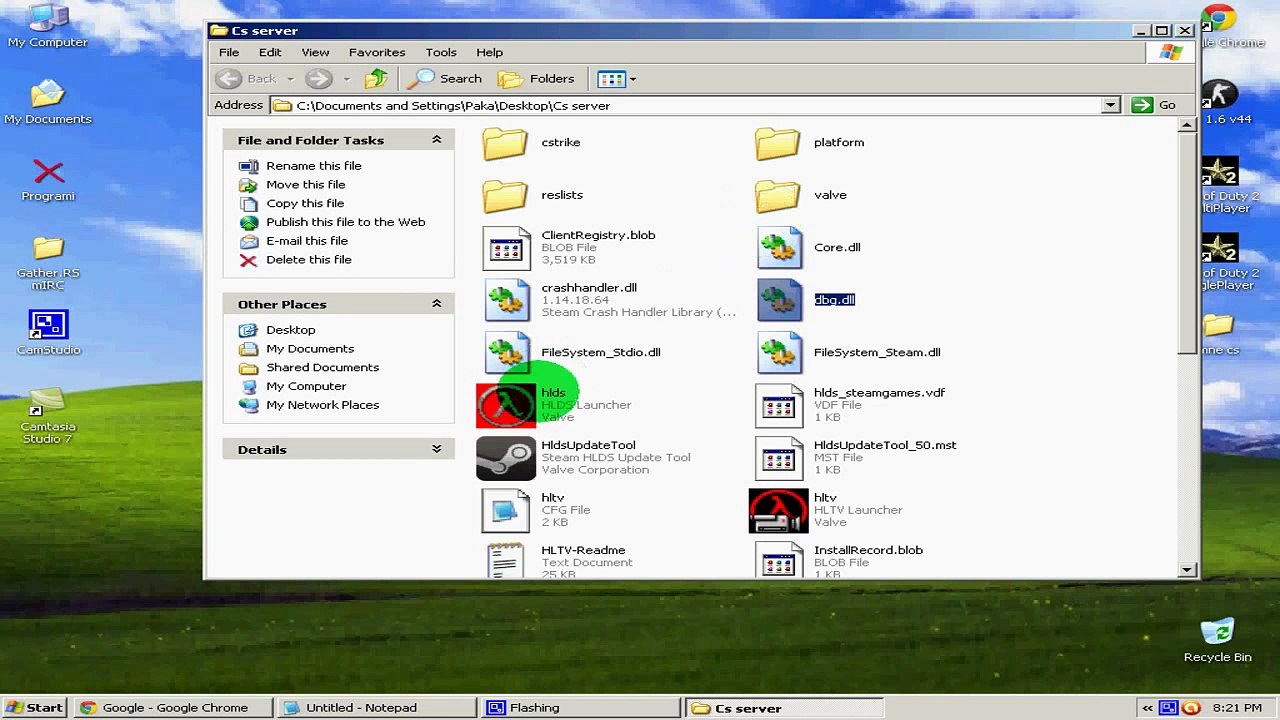Toggle the Folders toolbar button
1280x720 pixels.
[537, 79]
